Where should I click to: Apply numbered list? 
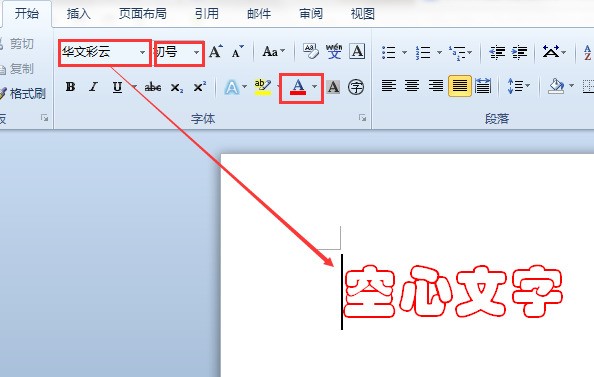(423, 52)
